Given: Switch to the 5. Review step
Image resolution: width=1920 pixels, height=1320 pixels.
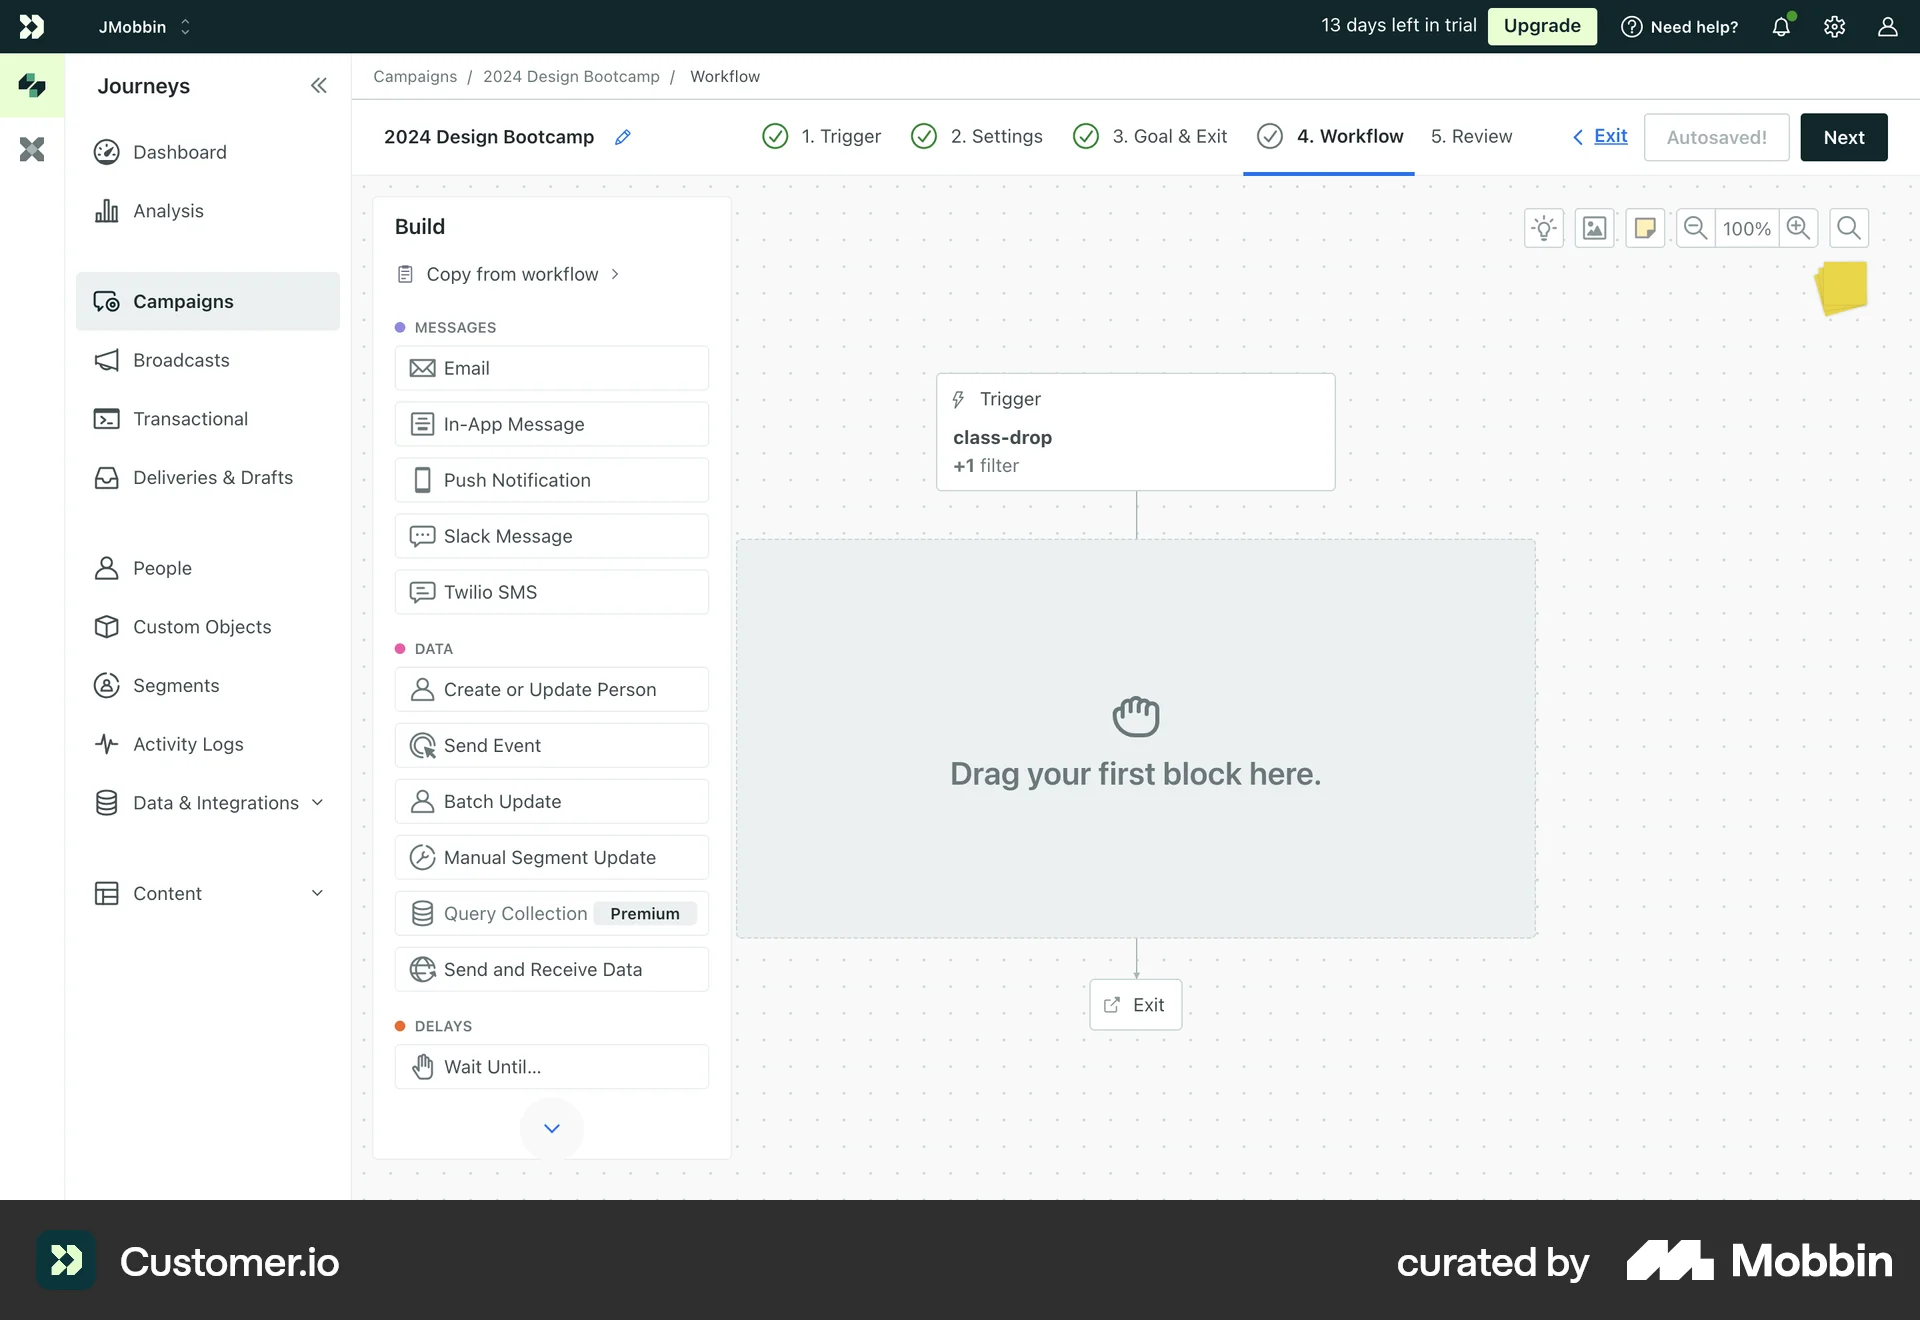Looking at the screenshot, I should (x=1471, y=136).
